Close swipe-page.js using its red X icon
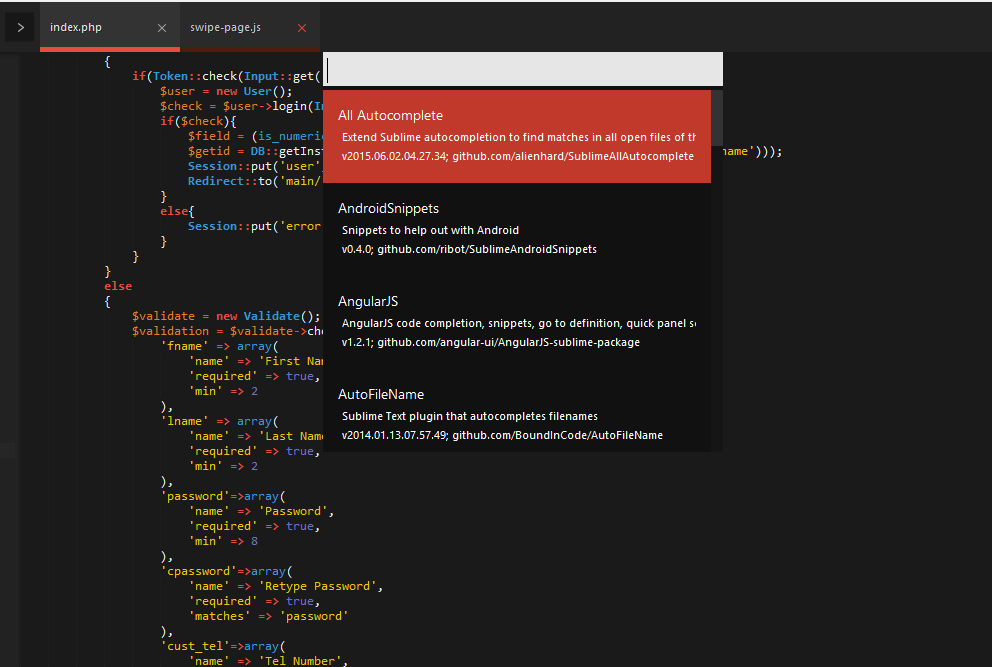This screenshot has height=667, width=992. click(302, 27)
